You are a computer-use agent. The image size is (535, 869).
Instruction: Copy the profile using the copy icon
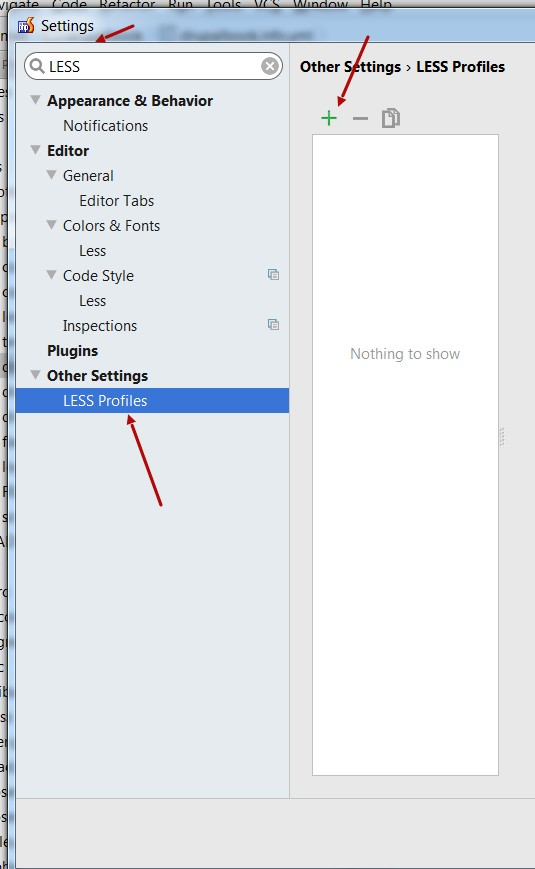coord(391,118)
